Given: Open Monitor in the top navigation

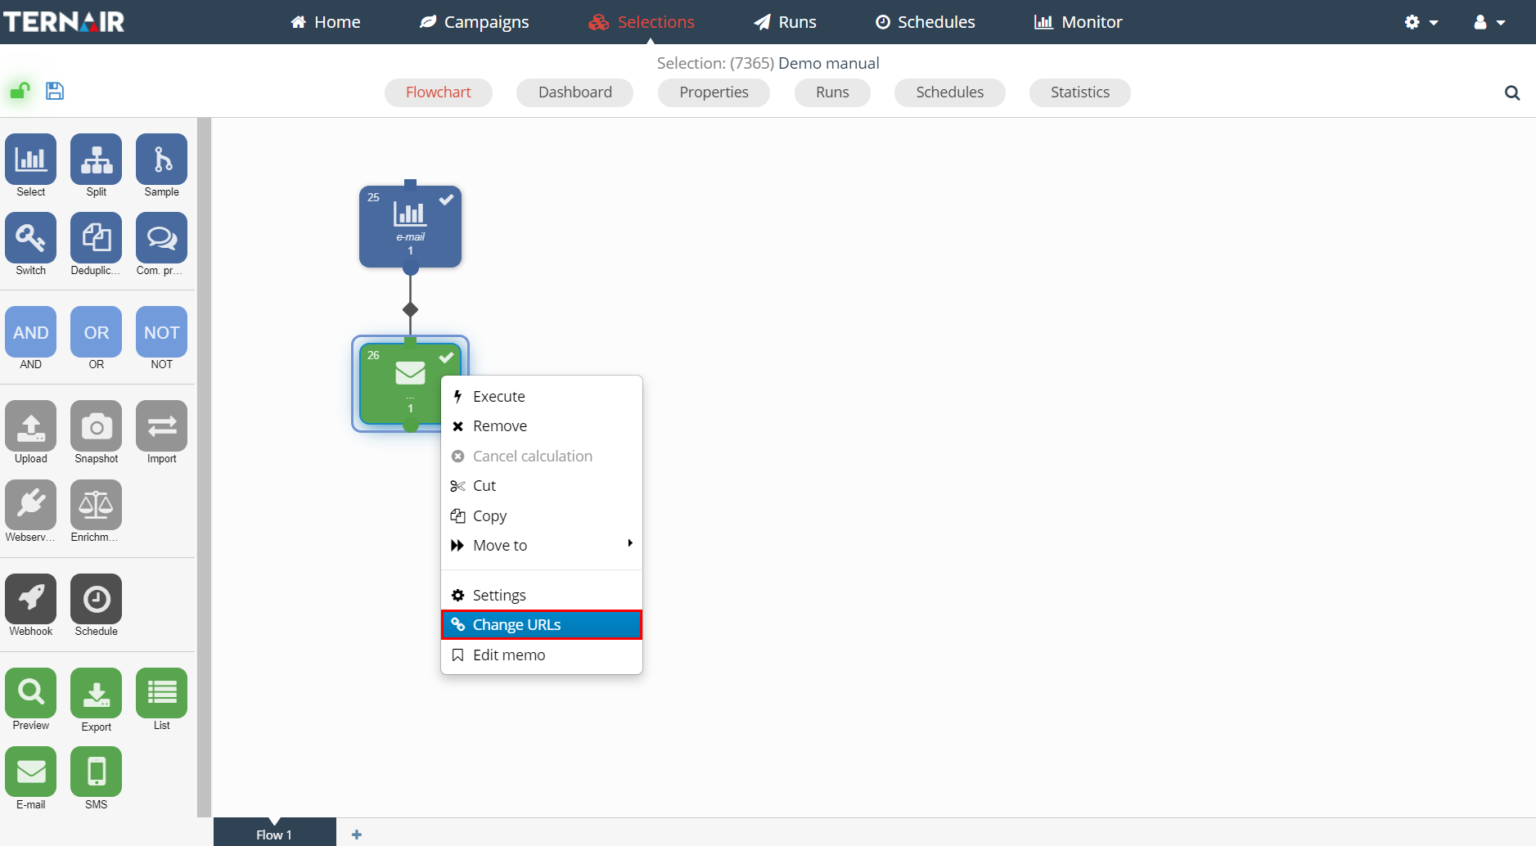Looking at the screenshot, I should click(x=1078, y=22).
